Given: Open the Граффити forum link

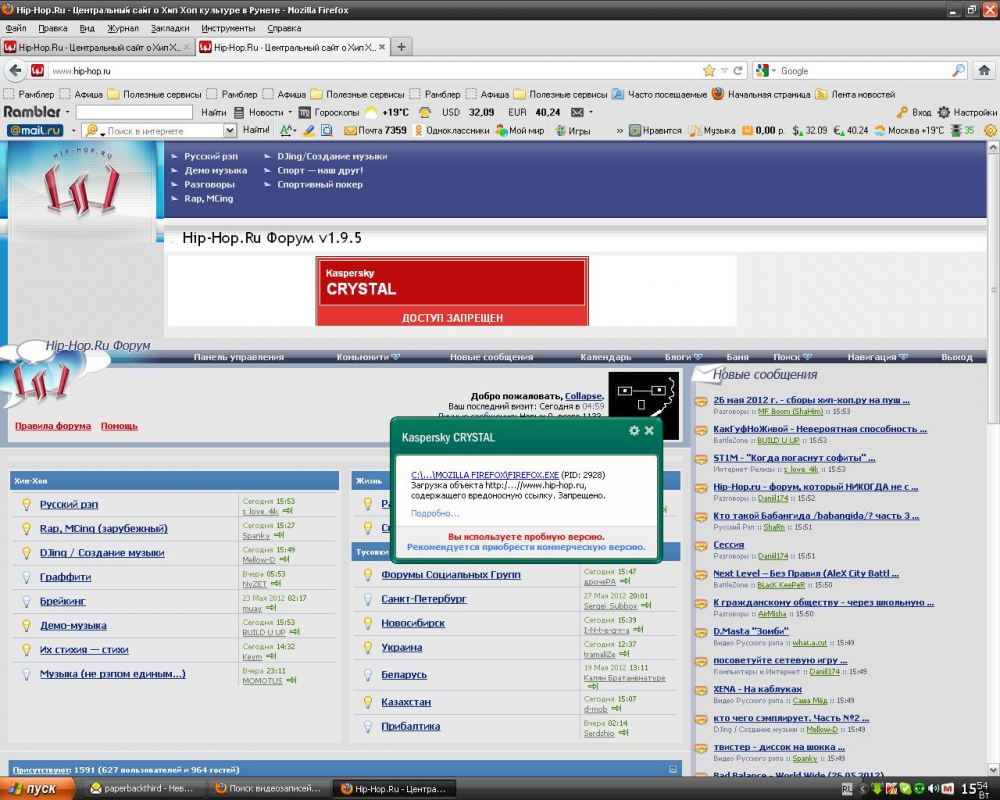Looking at the screenshot, I should pyautogui.click(x=65, y=577).
